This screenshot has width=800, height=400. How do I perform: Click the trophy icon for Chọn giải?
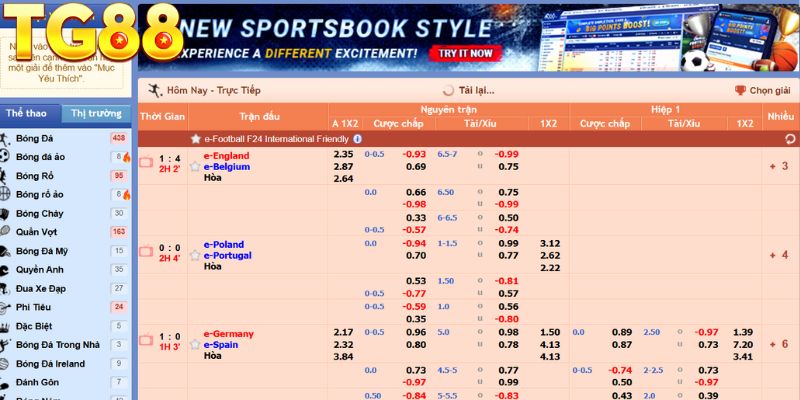[x=740, y=90]
